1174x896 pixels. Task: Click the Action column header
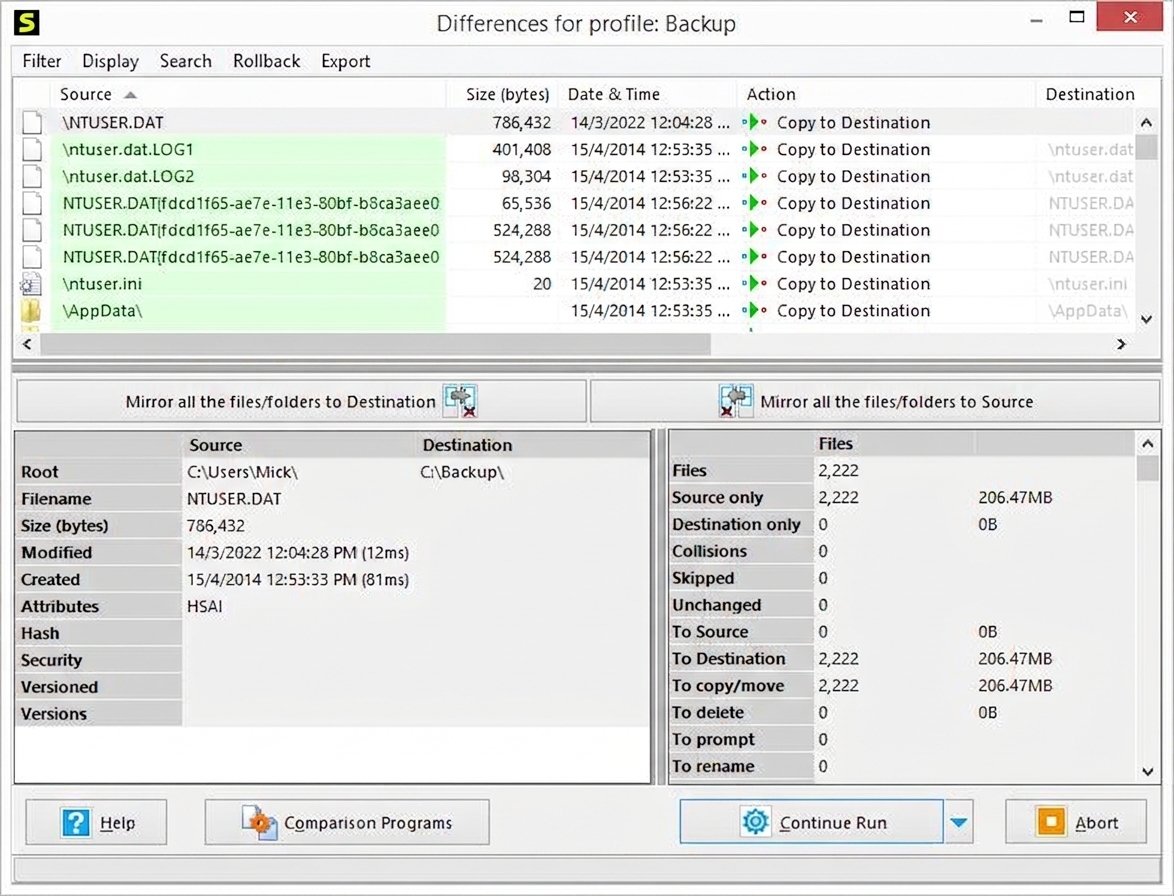tap(886, 94)
